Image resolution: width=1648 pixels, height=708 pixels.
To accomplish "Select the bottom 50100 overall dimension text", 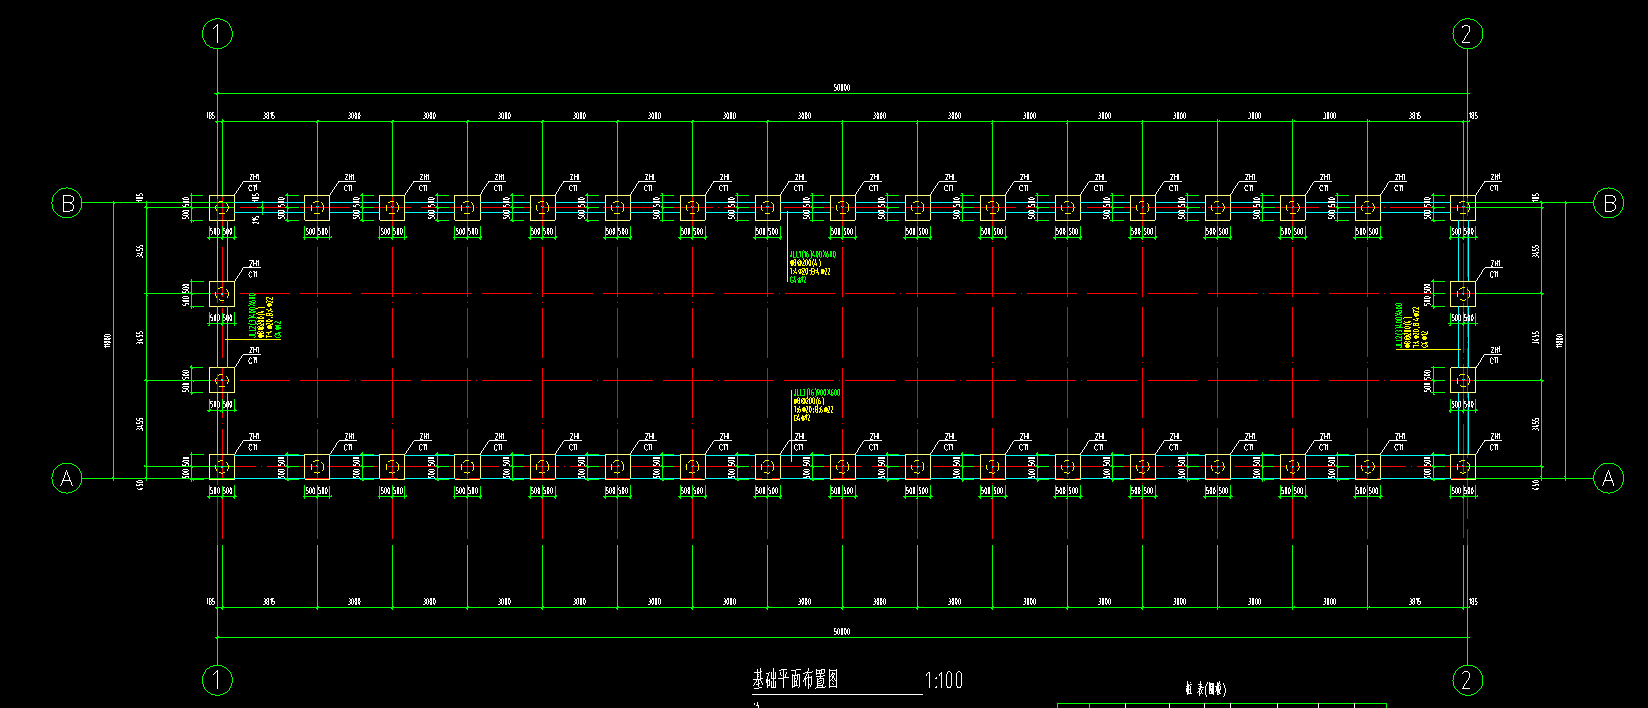I will coord(841,632).
